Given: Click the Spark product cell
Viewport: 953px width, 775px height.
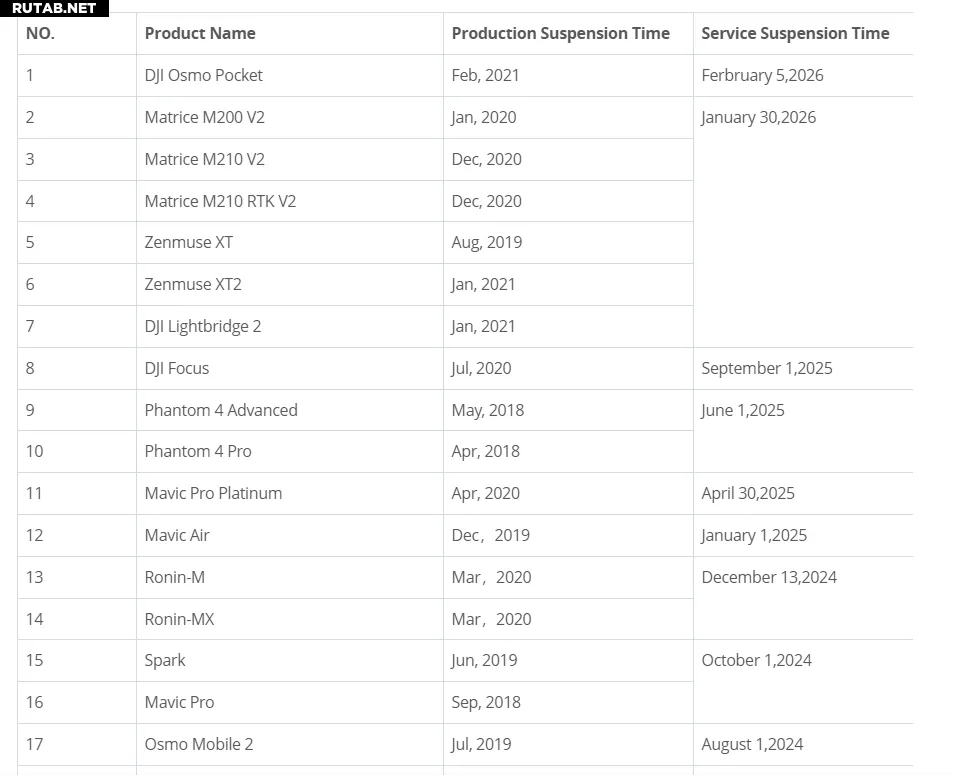Looking at the screenshot, I should pos(165,660).
